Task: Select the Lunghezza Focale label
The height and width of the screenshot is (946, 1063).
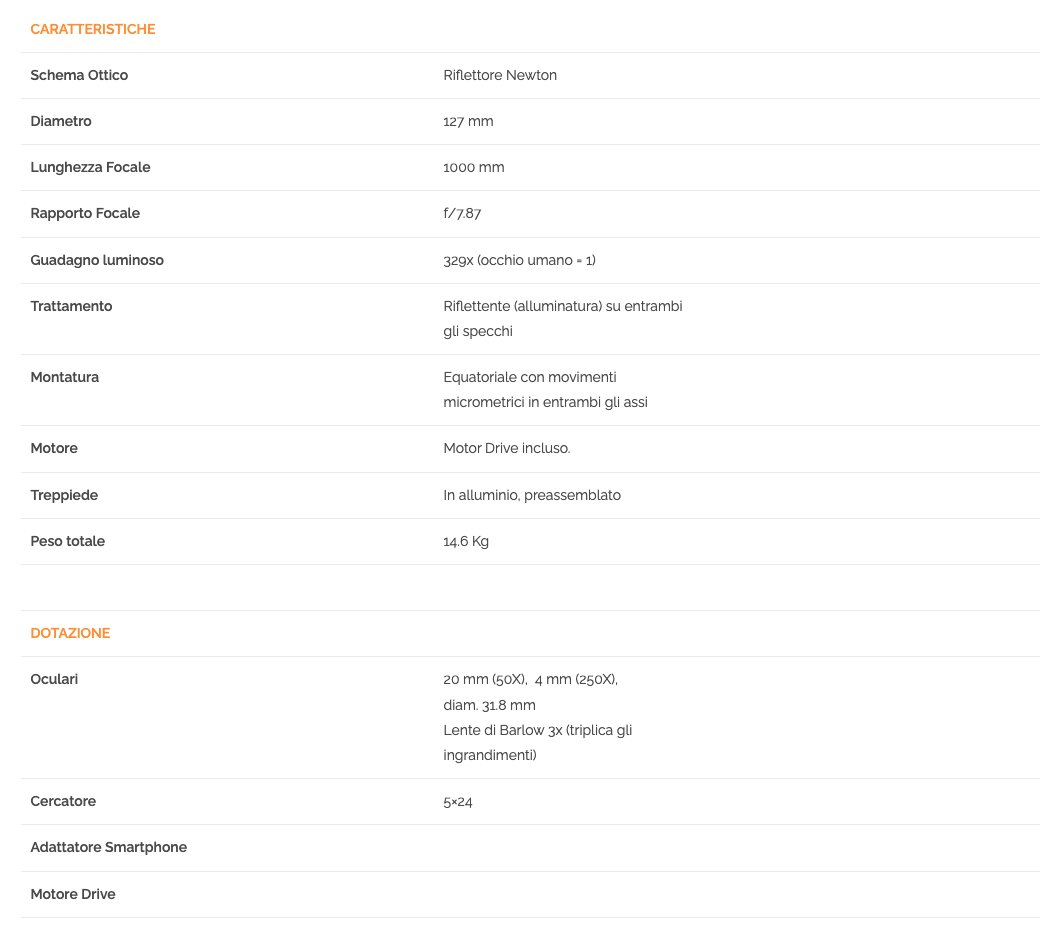Action: (90, 167)
